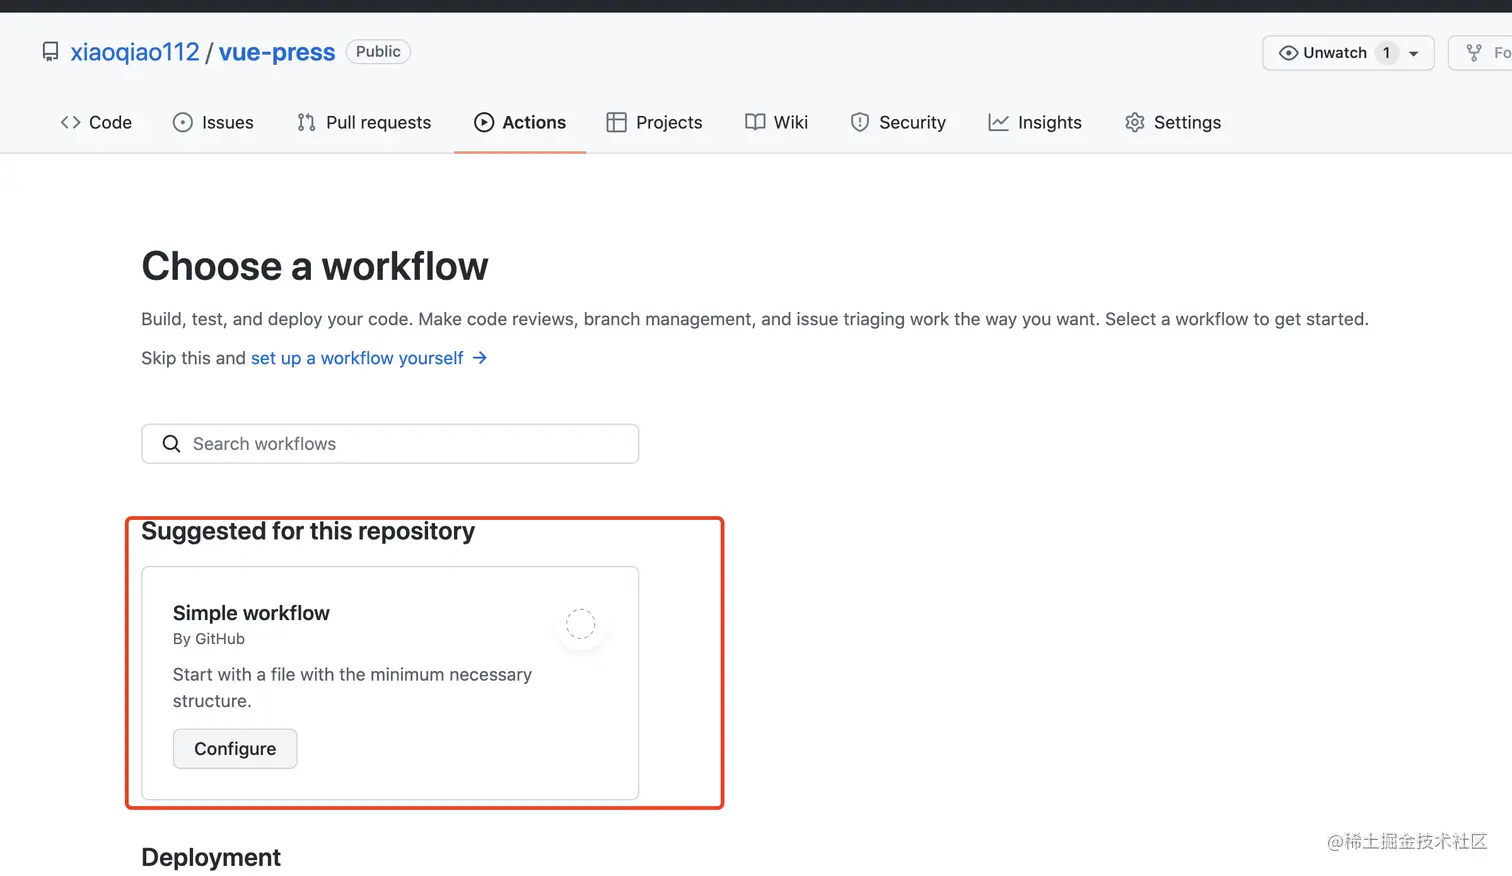
Task: Click the Projects table icon
Action: pos(616,122)
